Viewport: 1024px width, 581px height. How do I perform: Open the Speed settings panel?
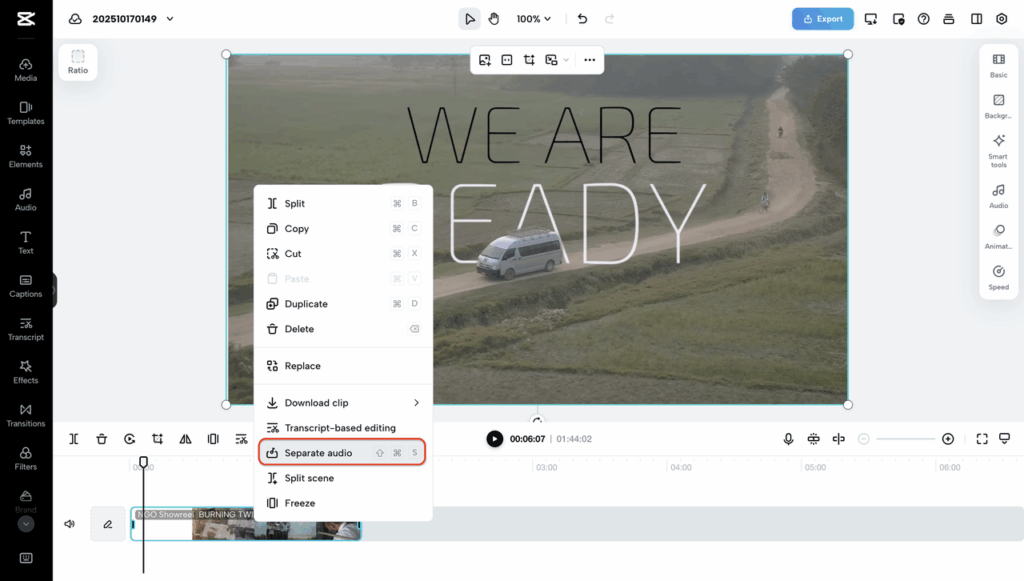pos(998,277)
